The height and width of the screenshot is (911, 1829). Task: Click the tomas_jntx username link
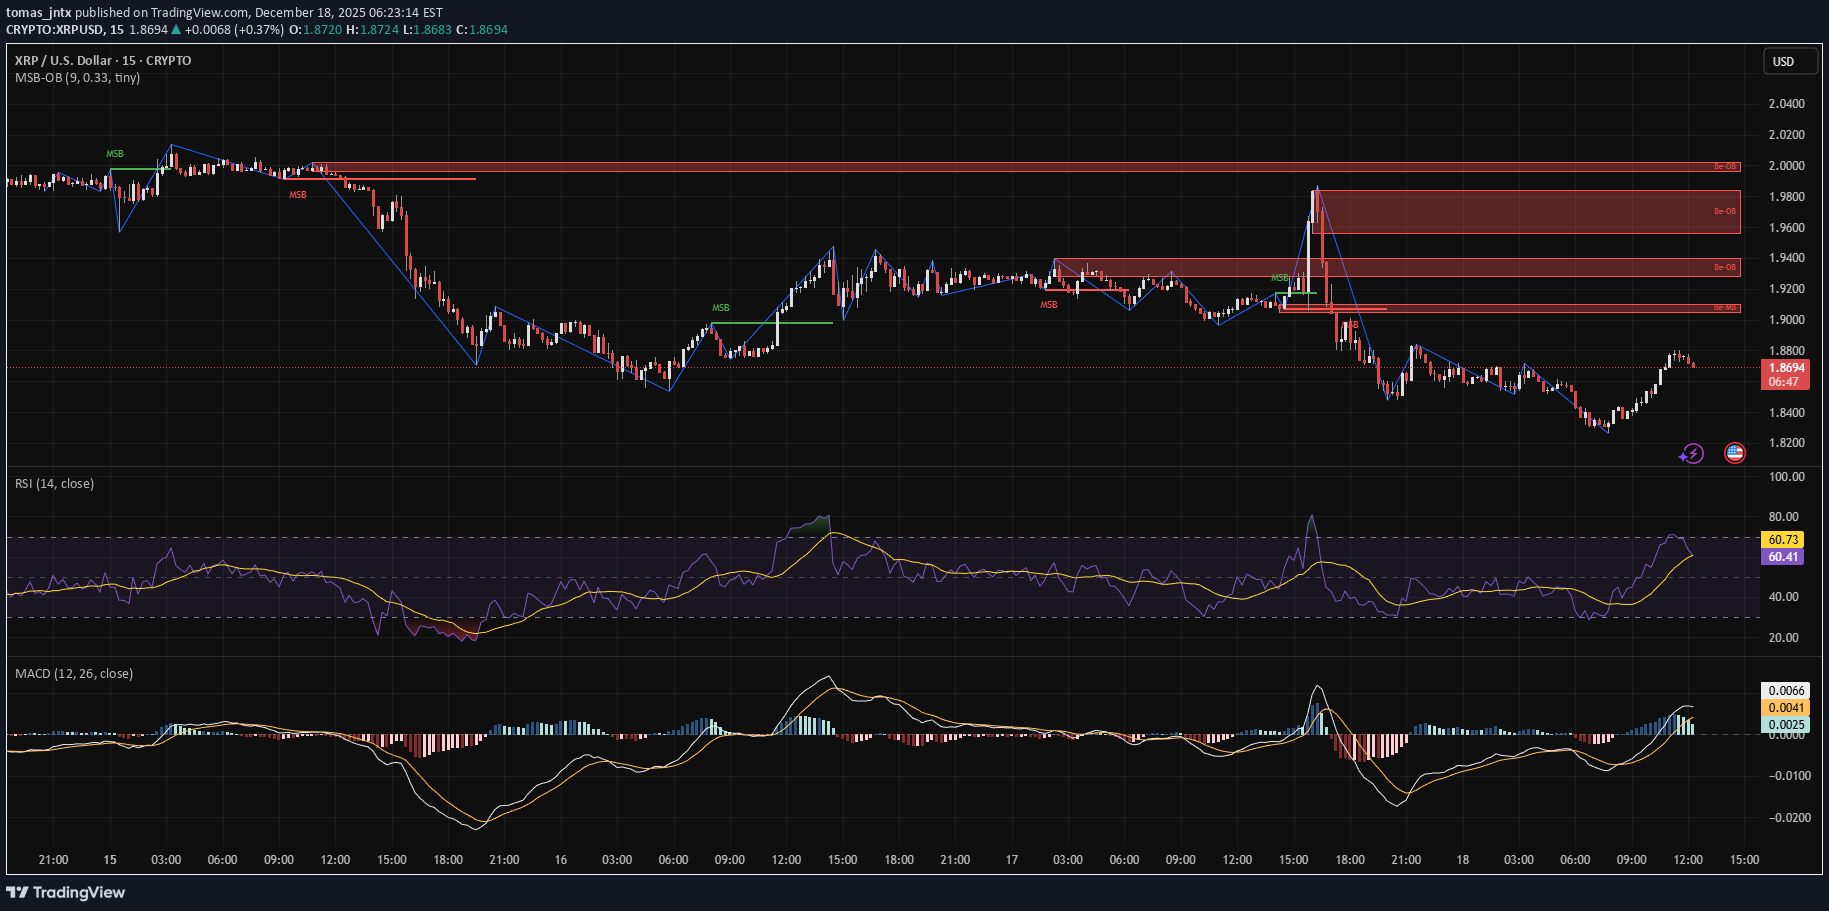[x=38, y=12]
